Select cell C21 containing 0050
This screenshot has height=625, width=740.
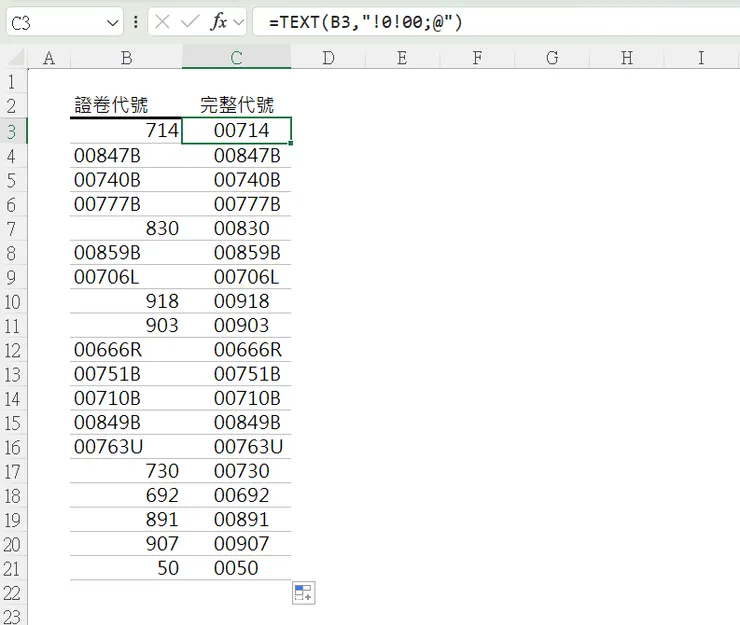coord(236,568)
